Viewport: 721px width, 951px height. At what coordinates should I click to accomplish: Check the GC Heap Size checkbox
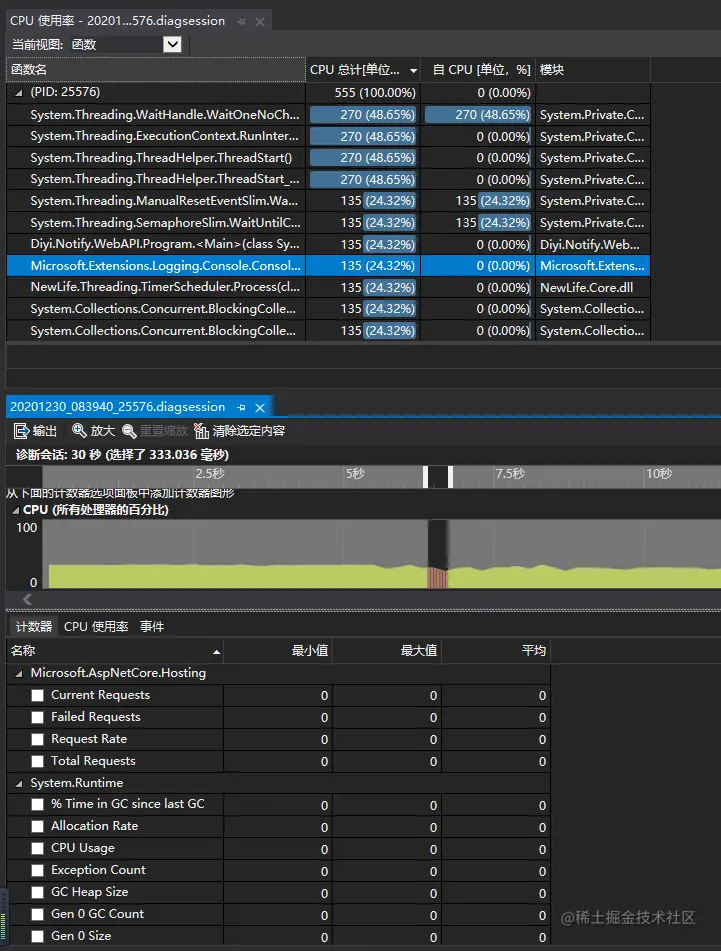(x=38, y=892)
